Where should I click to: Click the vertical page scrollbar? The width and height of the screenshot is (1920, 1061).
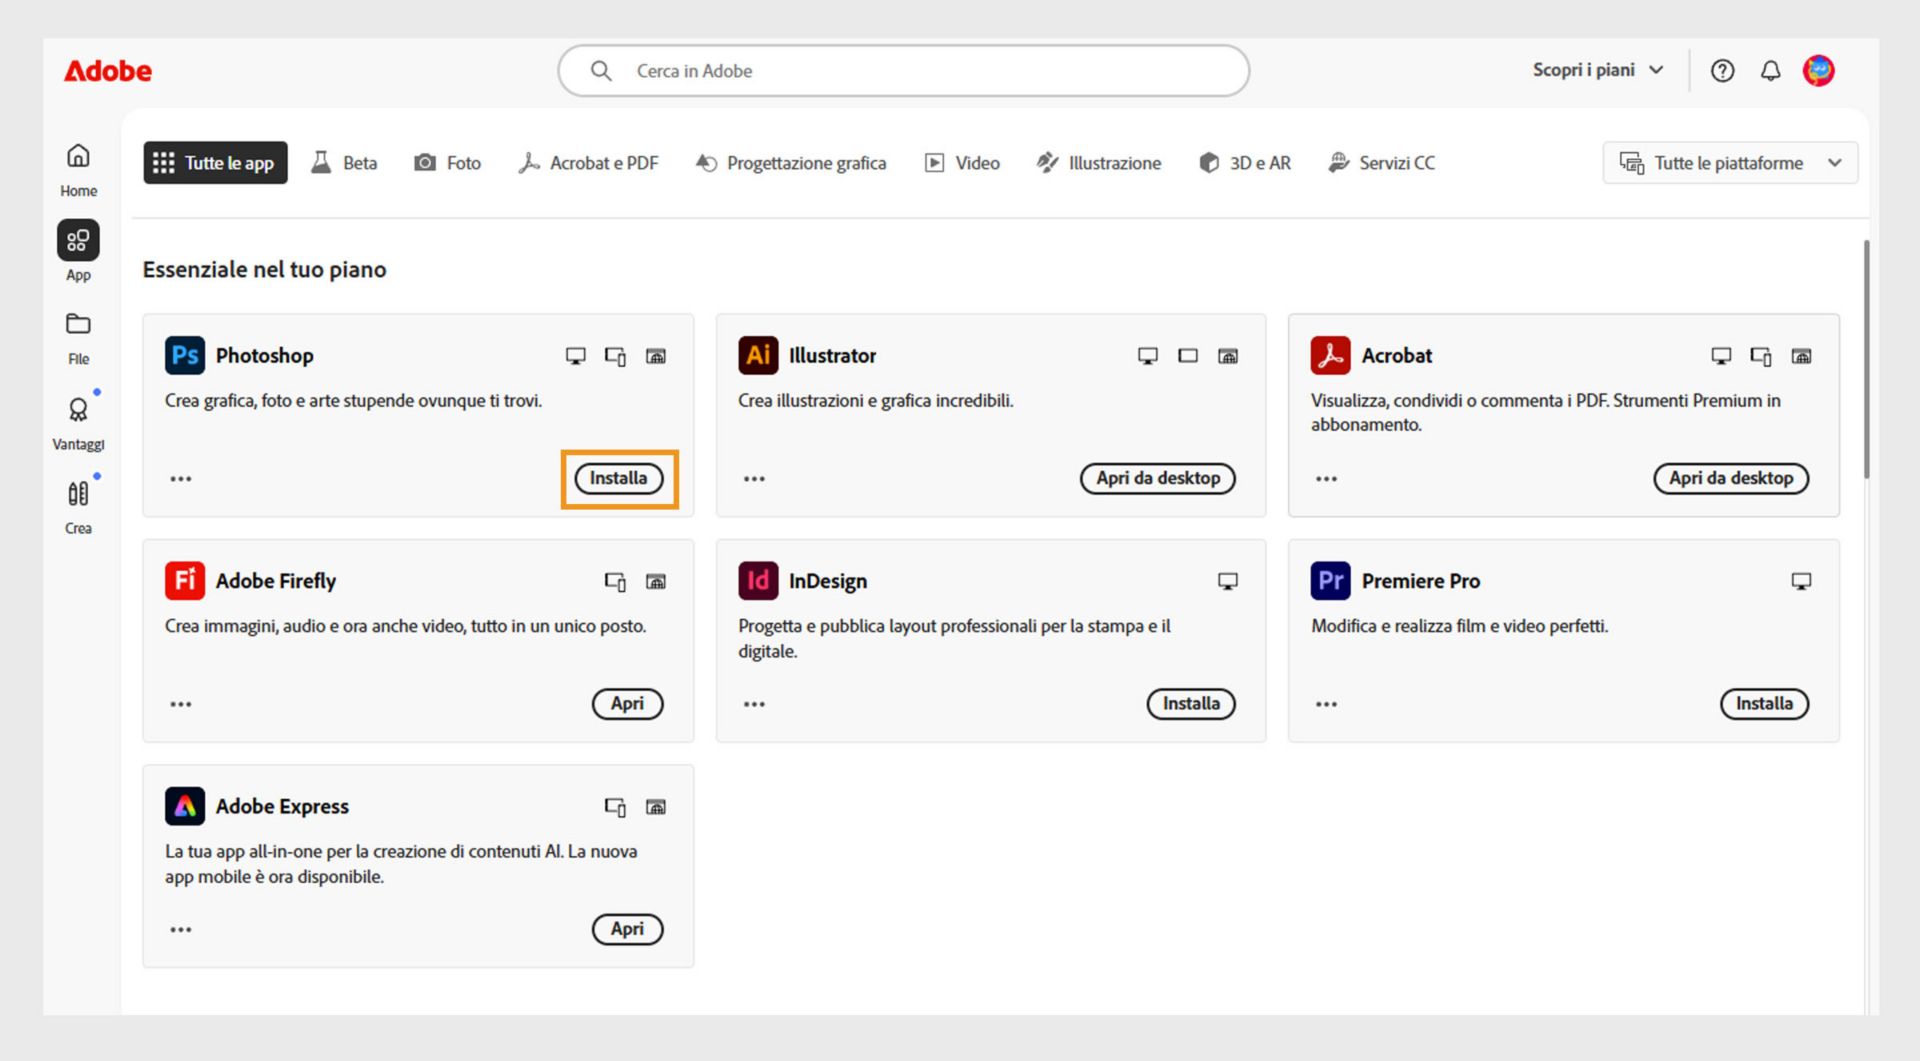click(1866, 360)
